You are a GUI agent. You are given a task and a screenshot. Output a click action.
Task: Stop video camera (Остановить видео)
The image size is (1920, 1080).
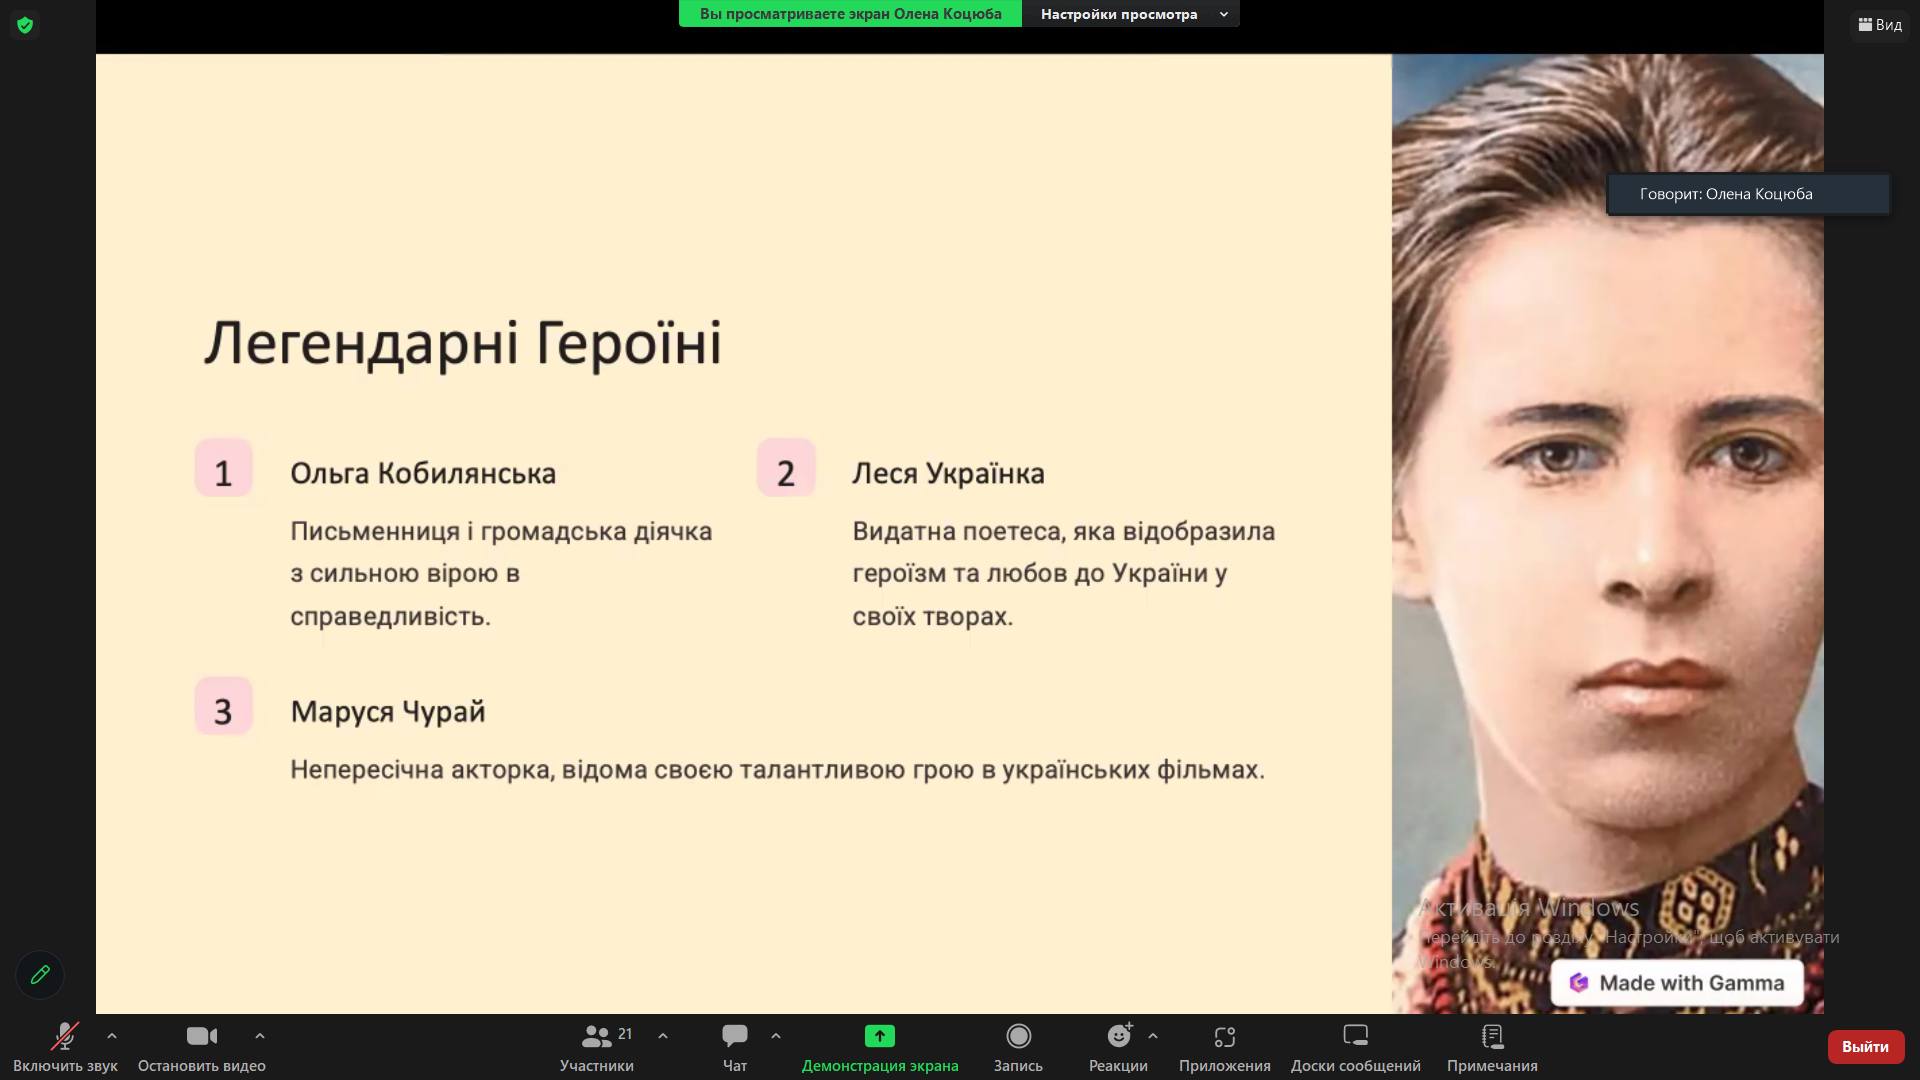[201, 1046]
